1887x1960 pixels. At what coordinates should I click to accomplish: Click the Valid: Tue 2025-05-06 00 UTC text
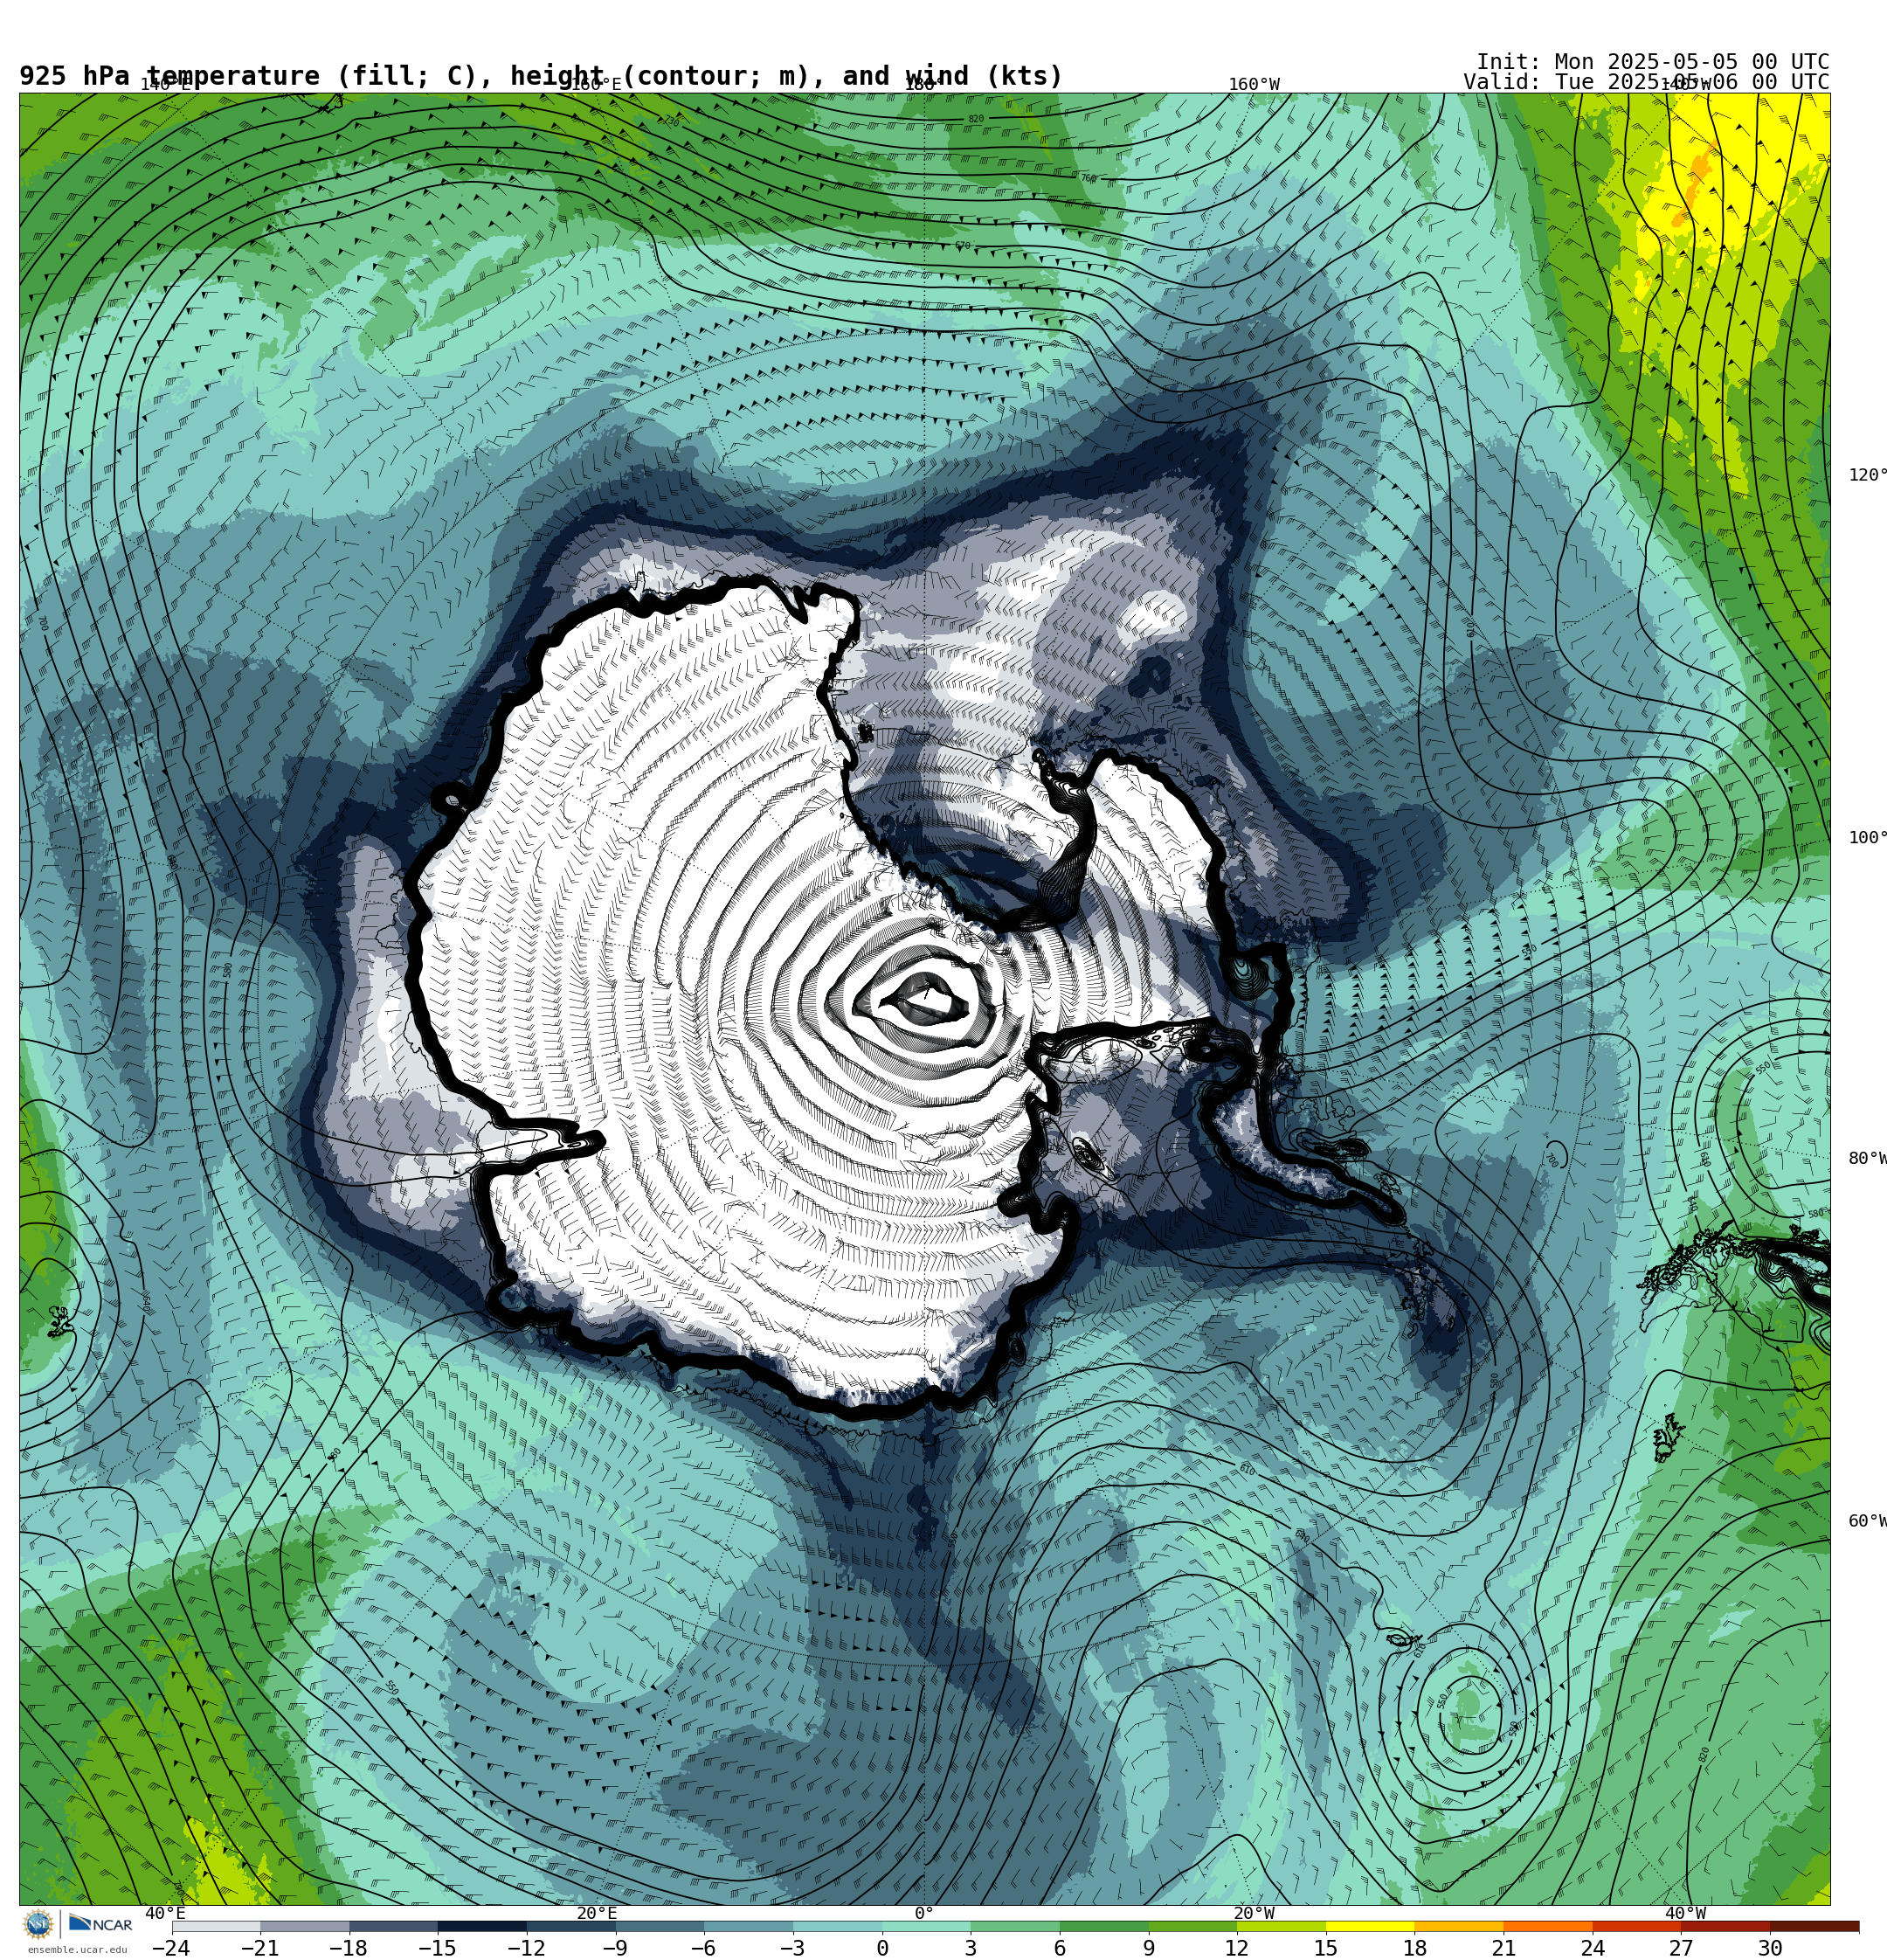click(1646, 82)
